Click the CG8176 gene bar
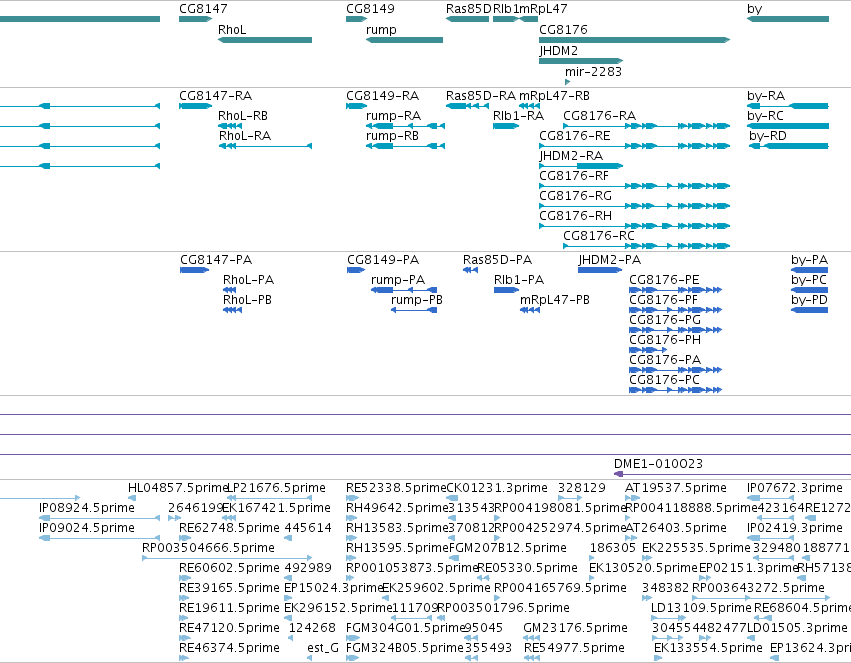851x663 pixels. click(x=634, y=40)
